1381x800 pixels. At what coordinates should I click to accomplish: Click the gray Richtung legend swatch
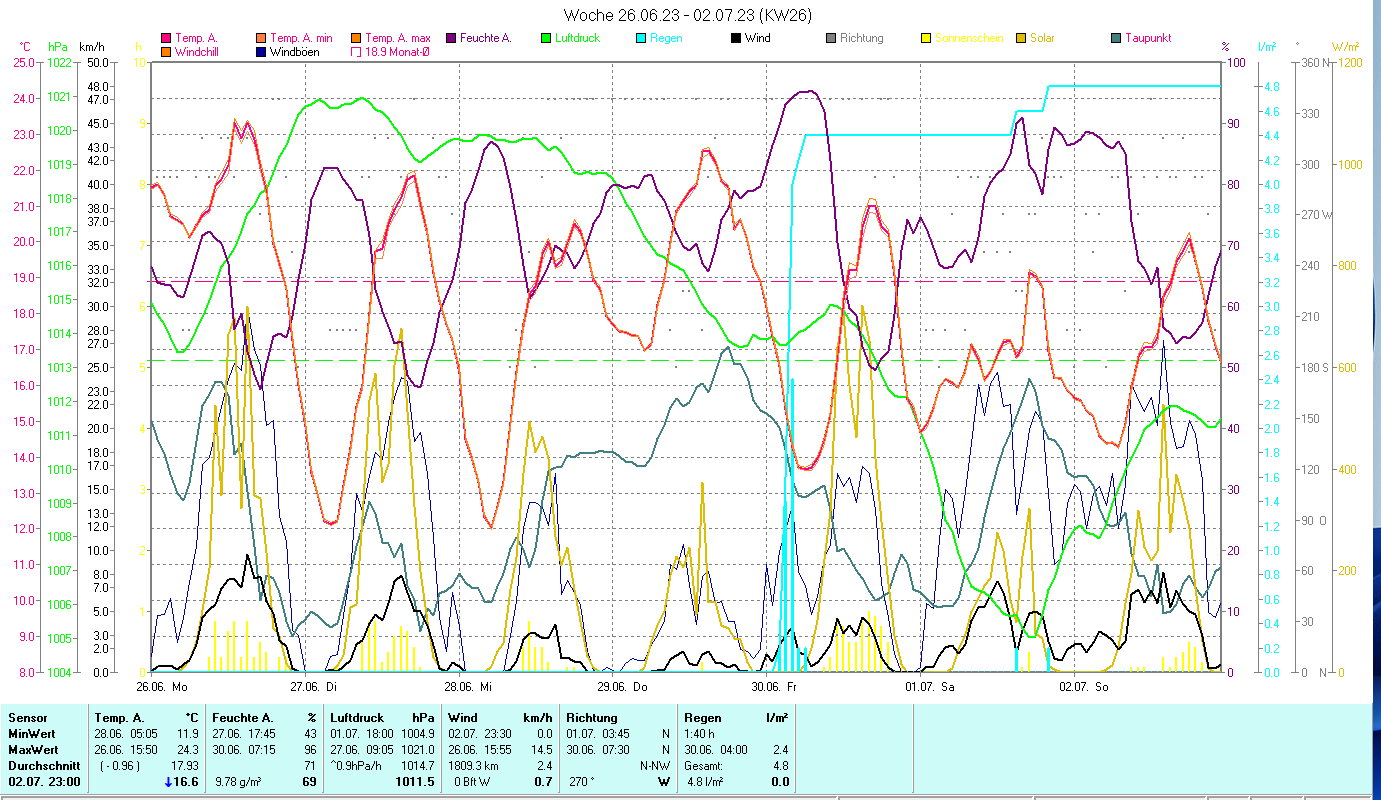click(831, 39)
